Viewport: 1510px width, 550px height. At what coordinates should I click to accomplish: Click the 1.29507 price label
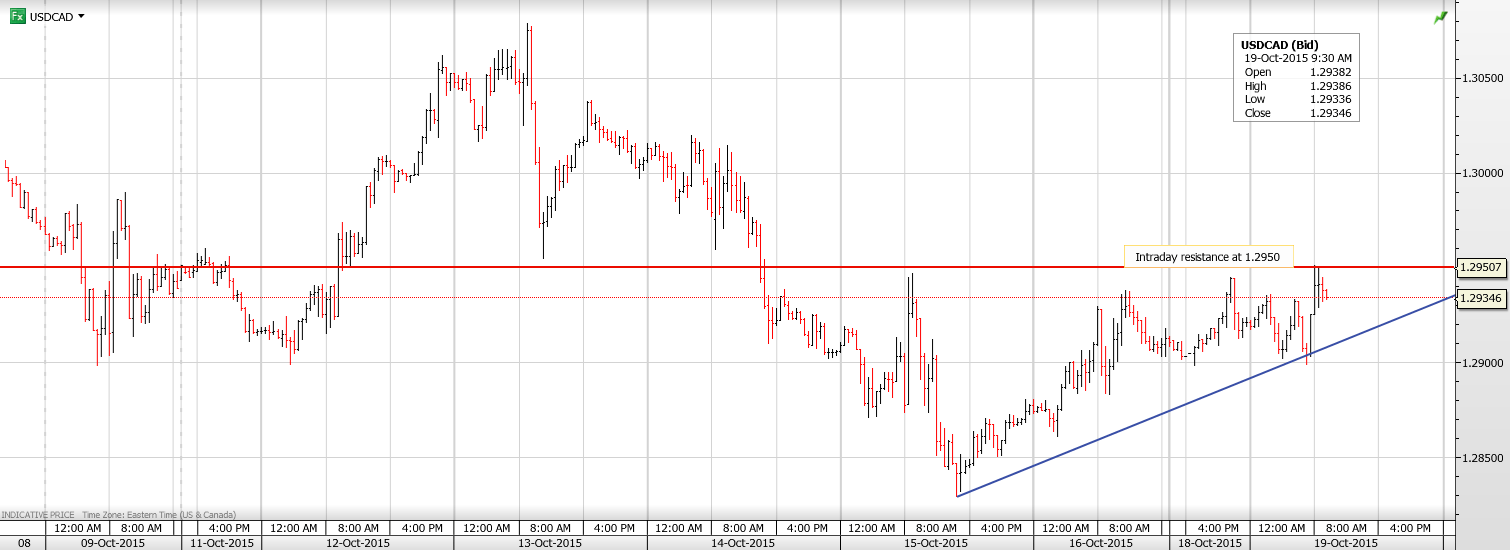point(1482,268)
